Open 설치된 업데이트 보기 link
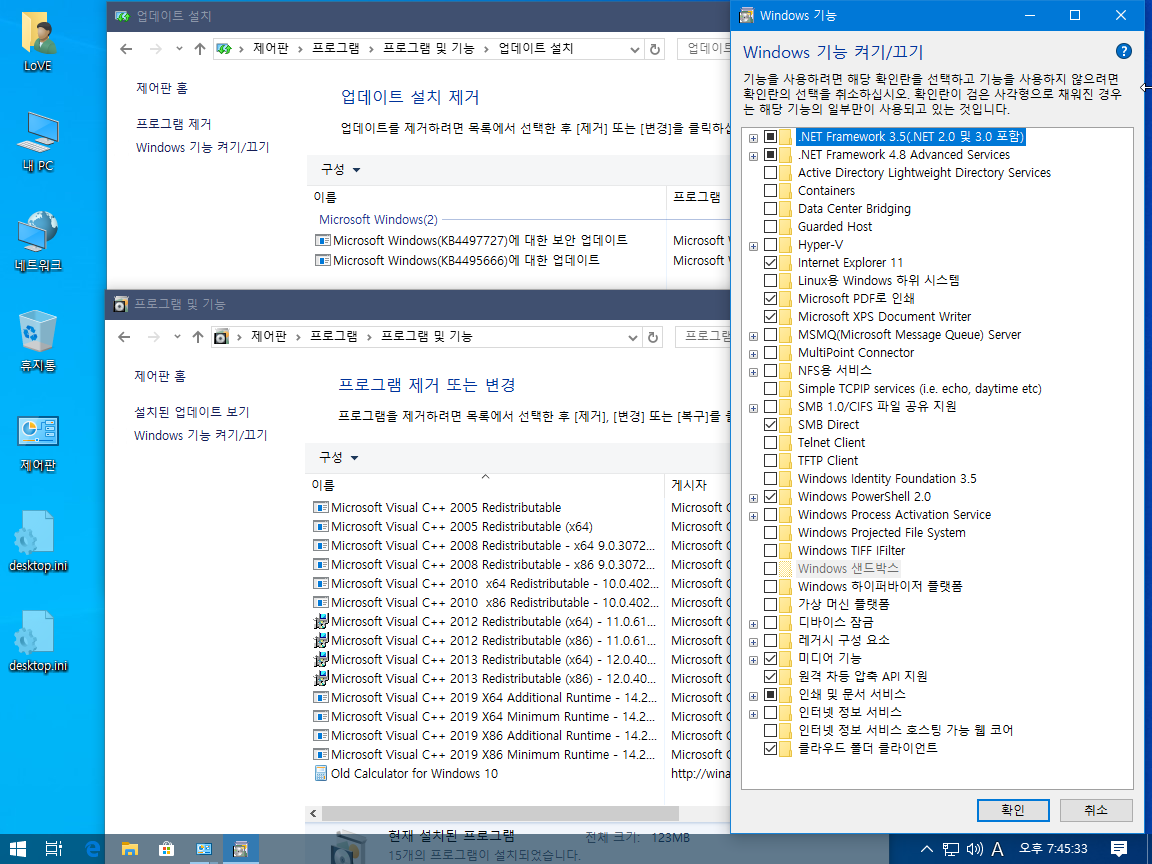The width and height of the screenshot is (1152, 864). click(x=192, y=412)
